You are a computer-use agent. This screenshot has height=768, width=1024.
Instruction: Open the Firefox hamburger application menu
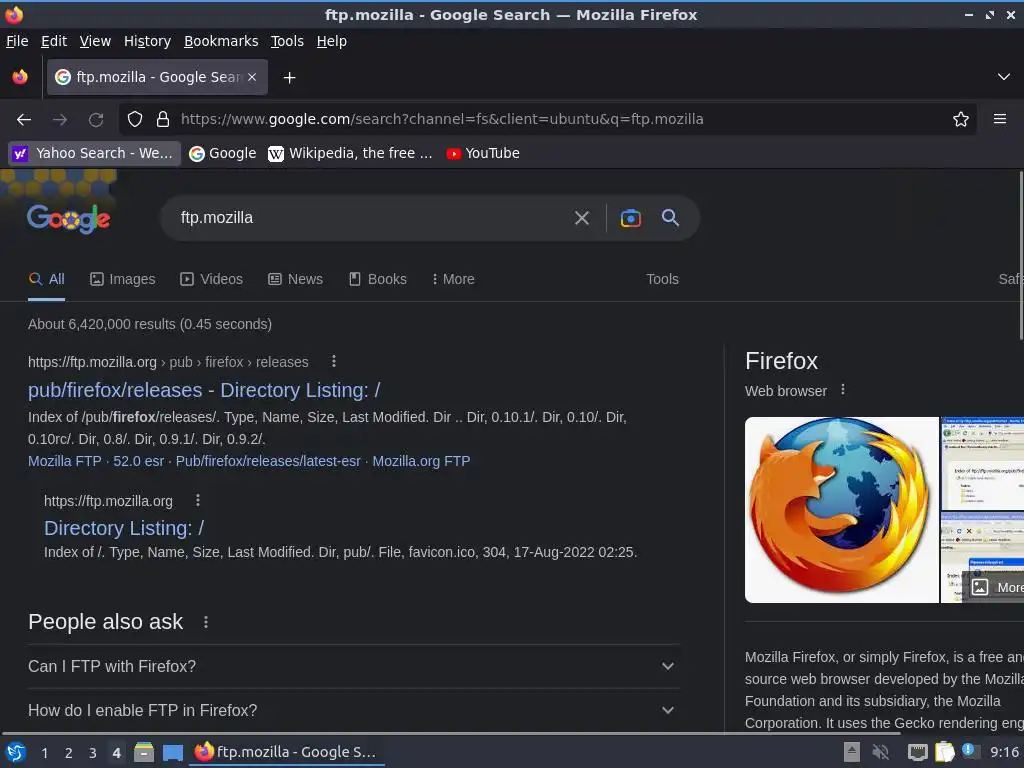click(x=1000, y=119)
